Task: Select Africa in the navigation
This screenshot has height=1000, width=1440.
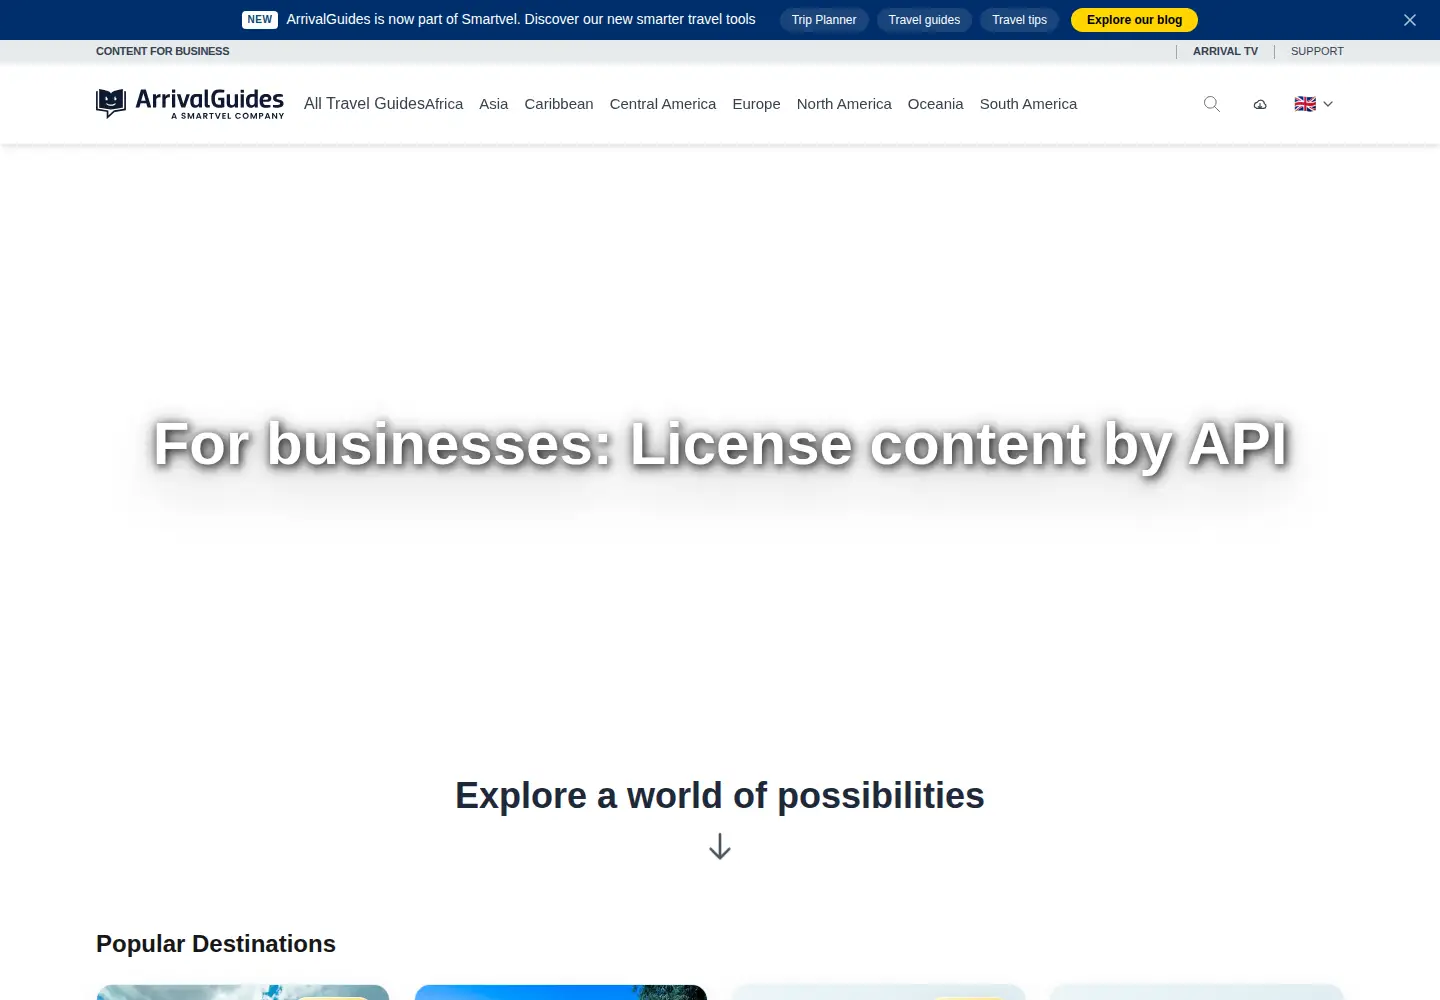Action: coord(444,104)
